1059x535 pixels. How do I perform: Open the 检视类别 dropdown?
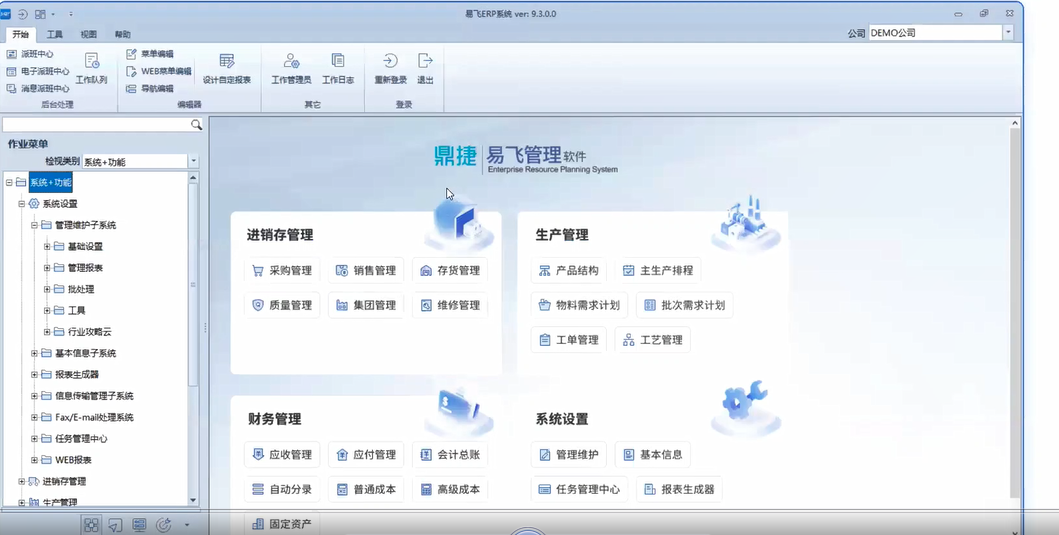[x=193, y=161]
